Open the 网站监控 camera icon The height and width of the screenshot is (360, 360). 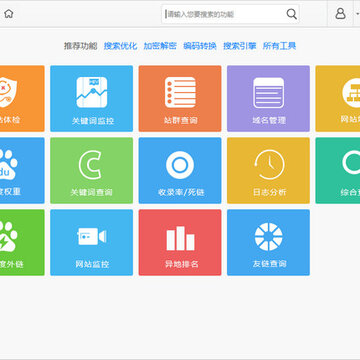point(92,236)
